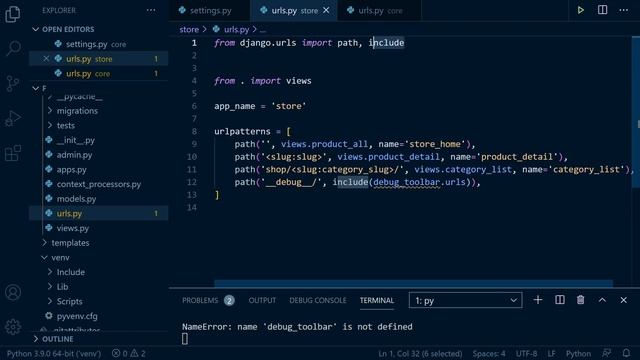The image size is (640, 360).
Task: Click the editor horizontal scrollbar
Action: pos(413,283)
